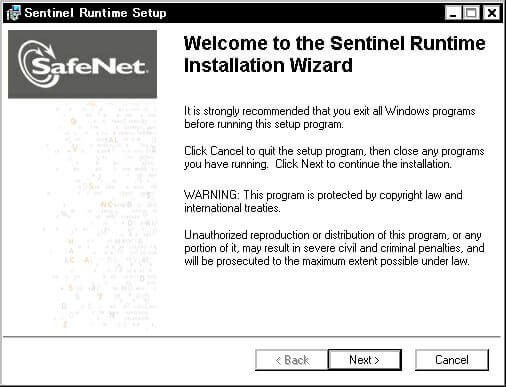Close the Sentinel Runtime Setup window
The height and width of the screenshot is (387, 506).
click(x=492, y=13)
